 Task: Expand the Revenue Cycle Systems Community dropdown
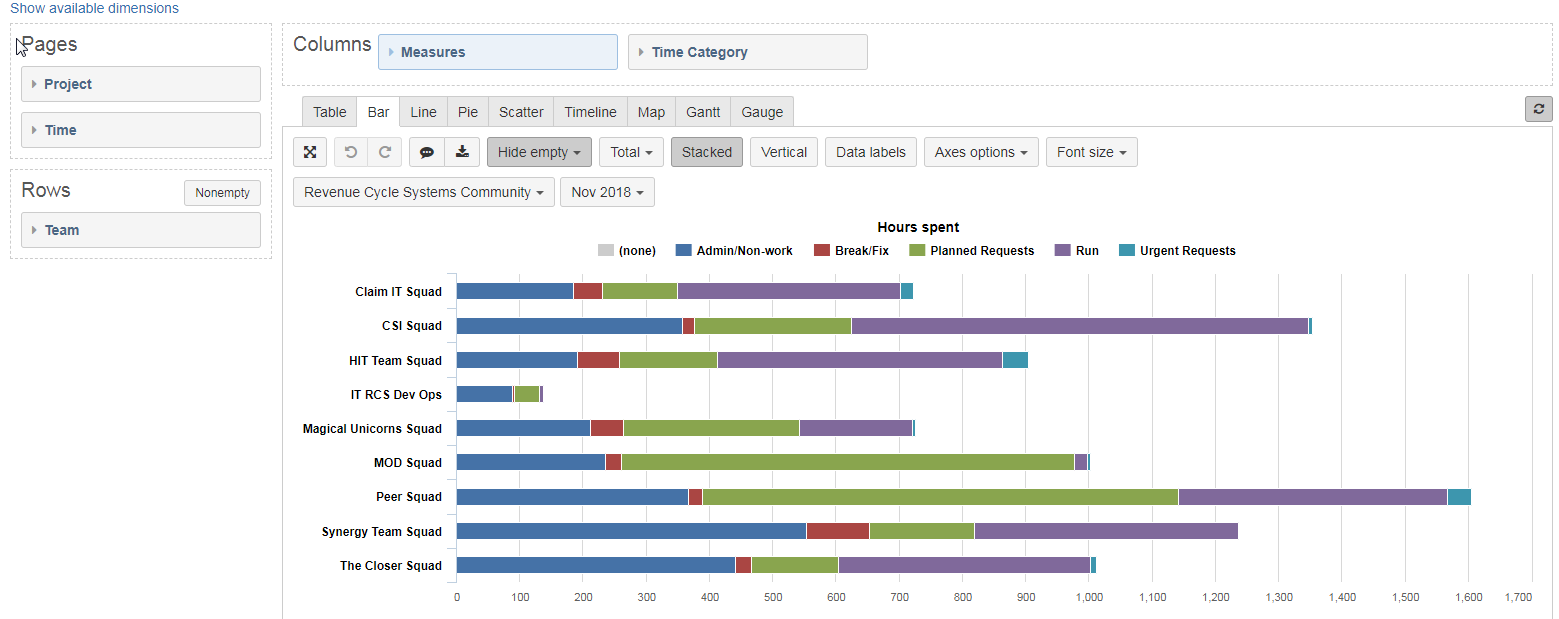click(x=423, y=192)
